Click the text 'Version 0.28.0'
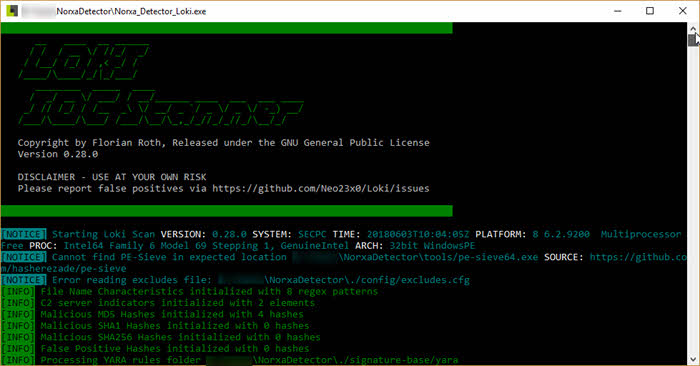700x366 pixels. tap(58, 154)
